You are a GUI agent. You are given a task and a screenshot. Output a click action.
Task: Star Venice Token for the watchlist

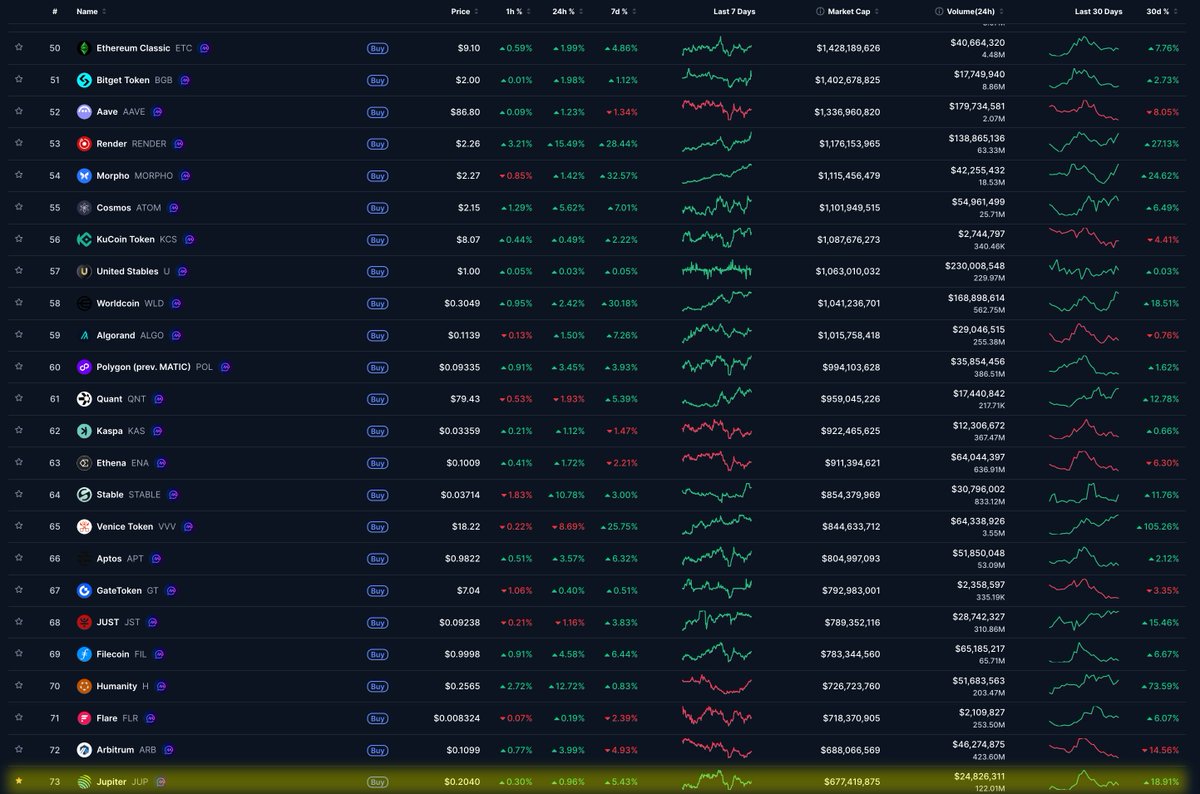pos(18,527)
